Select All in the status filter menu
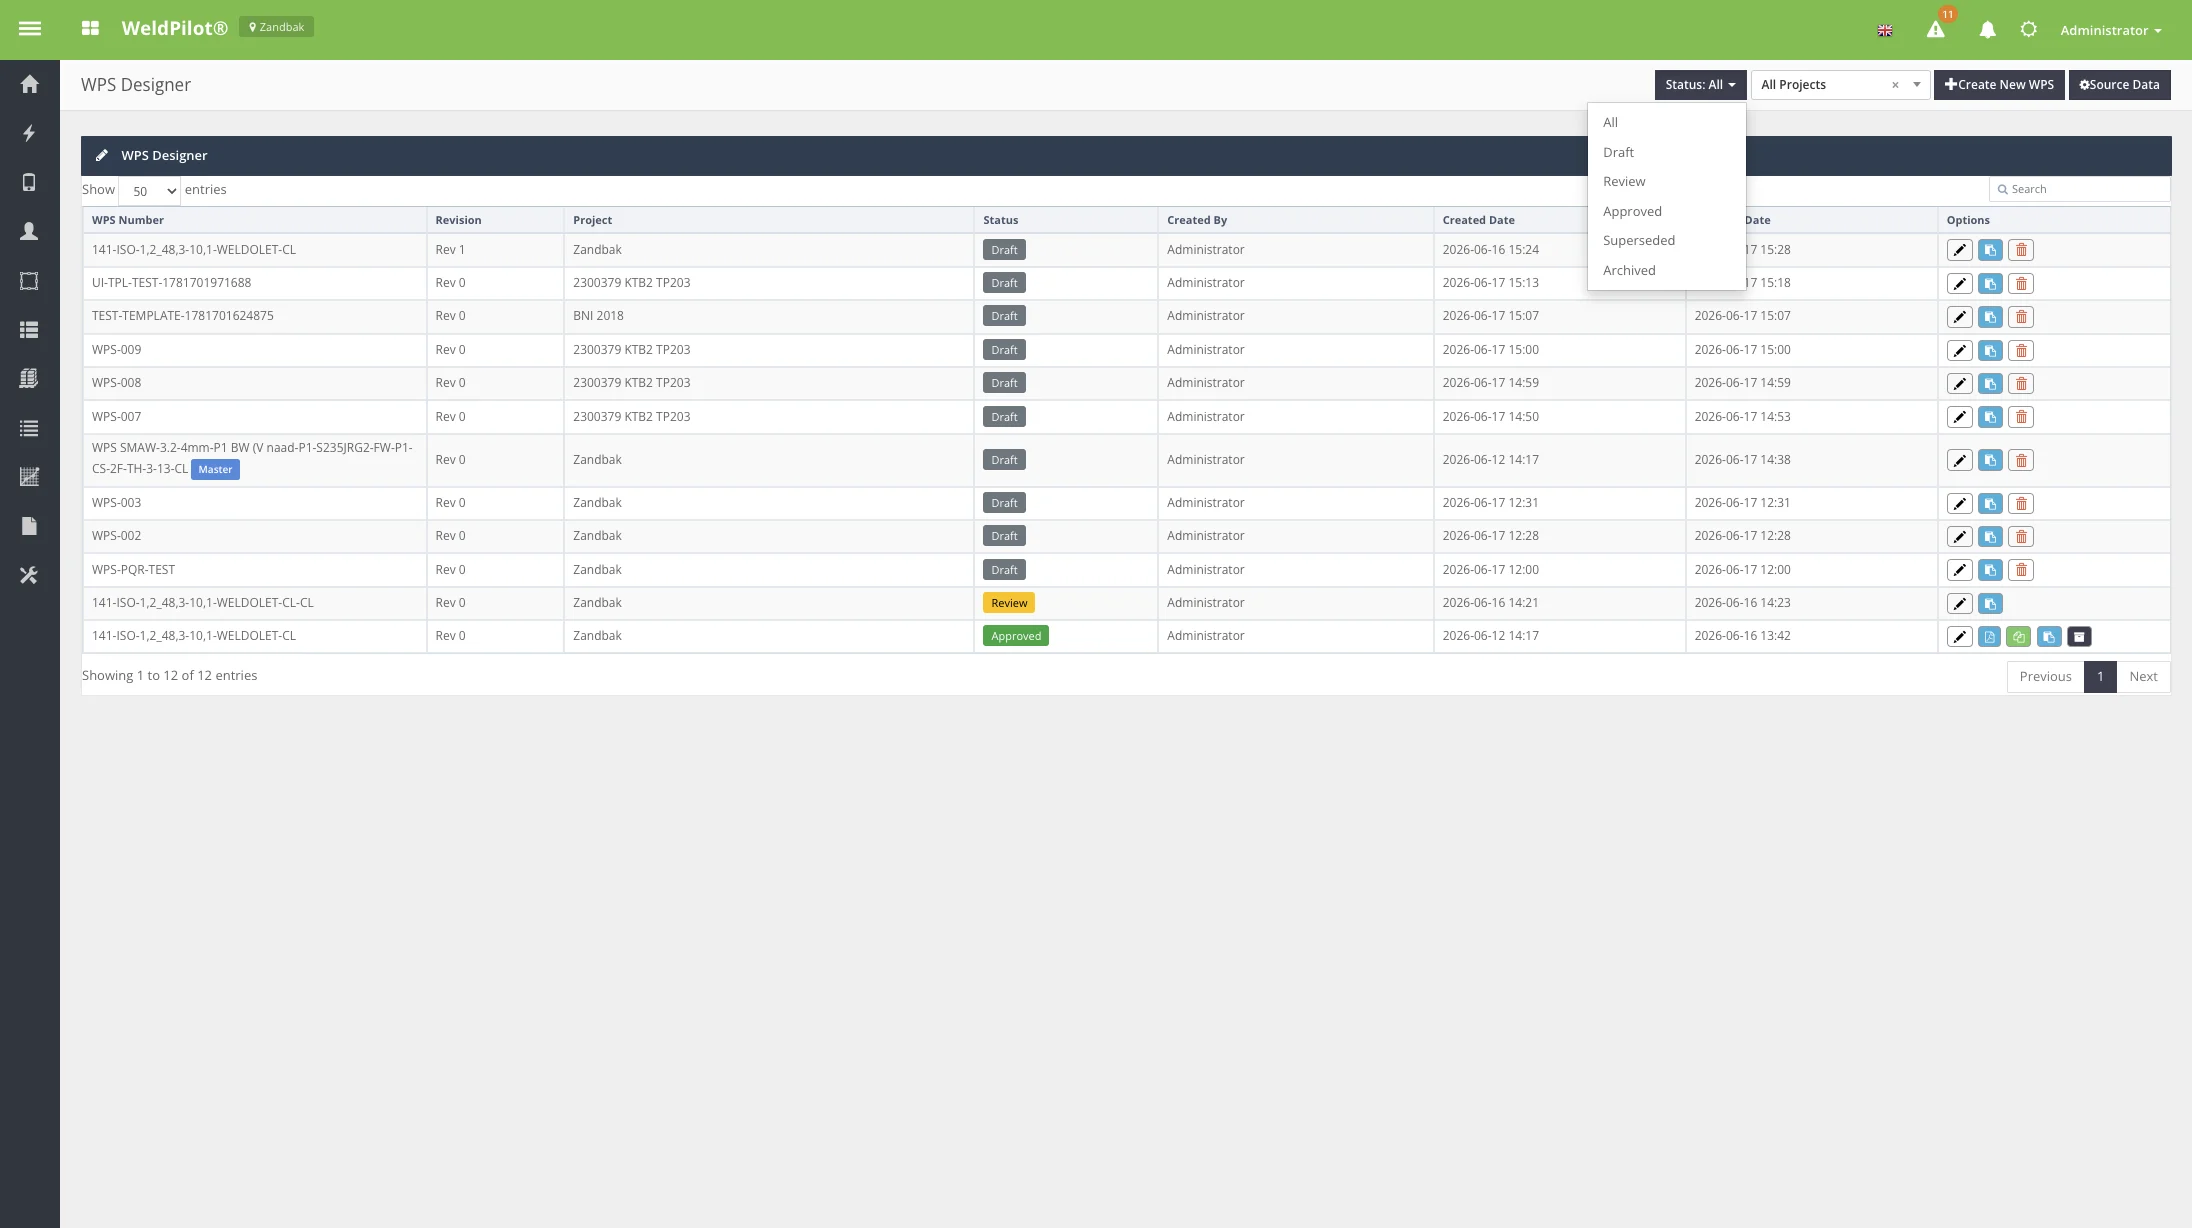 1667,122
